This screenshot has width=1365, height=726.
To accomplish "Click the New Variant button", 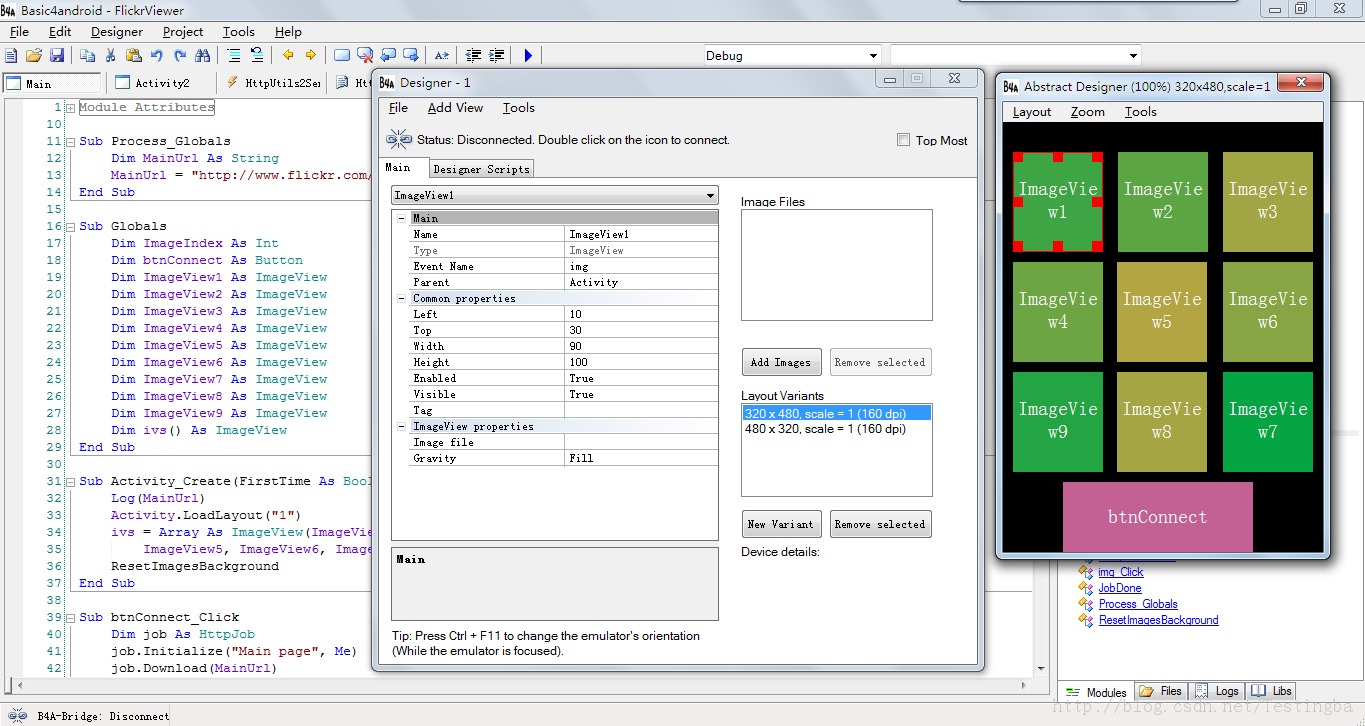I will pyautogui.click(x=780, y=524).
